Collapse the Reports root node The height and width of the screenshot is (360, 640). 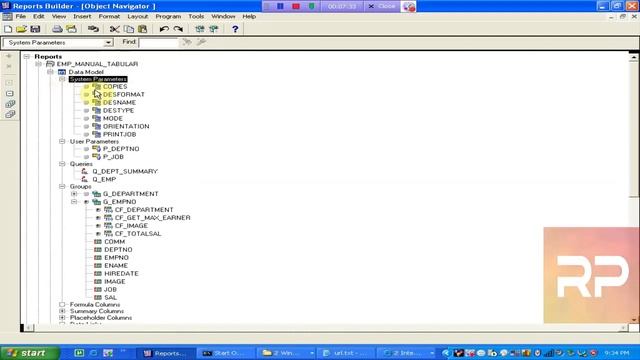[x=27, y=56]
